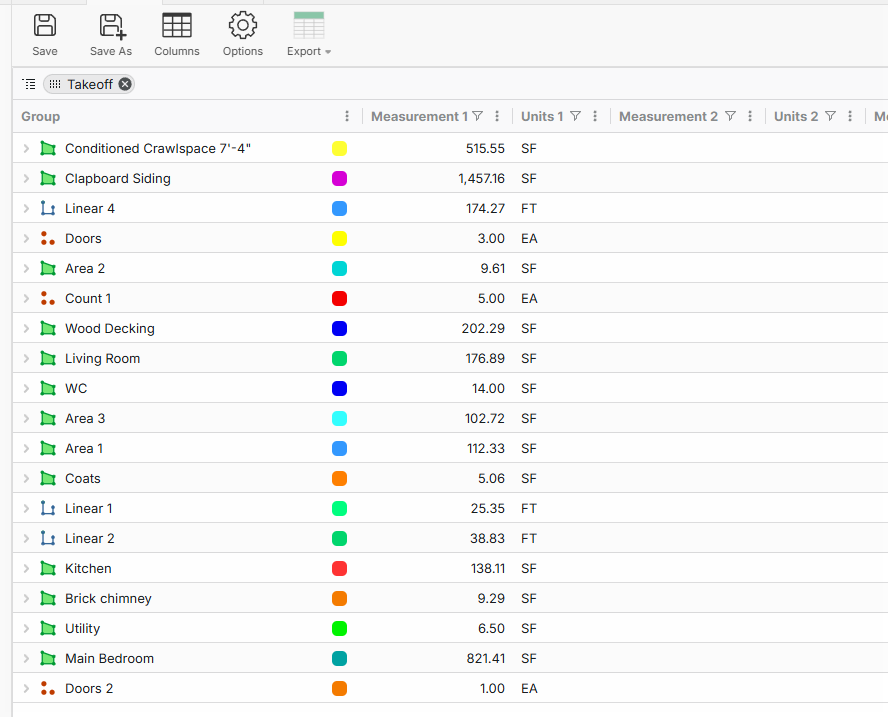Open the Units 1 column menu
The height and width of the screenshot is (717, 888).
click(595, 116)
